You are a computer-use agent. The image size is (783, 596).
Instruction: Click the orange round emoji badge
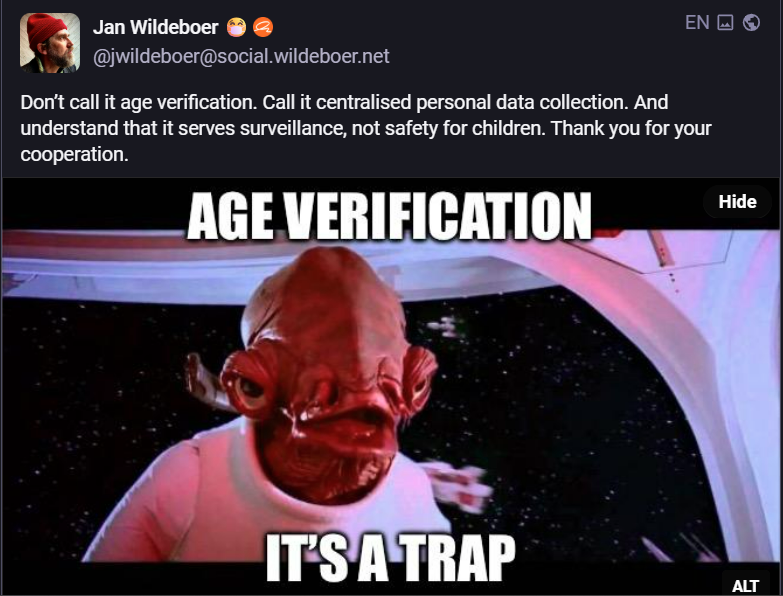pyautogui.click(x=263, y=27)
